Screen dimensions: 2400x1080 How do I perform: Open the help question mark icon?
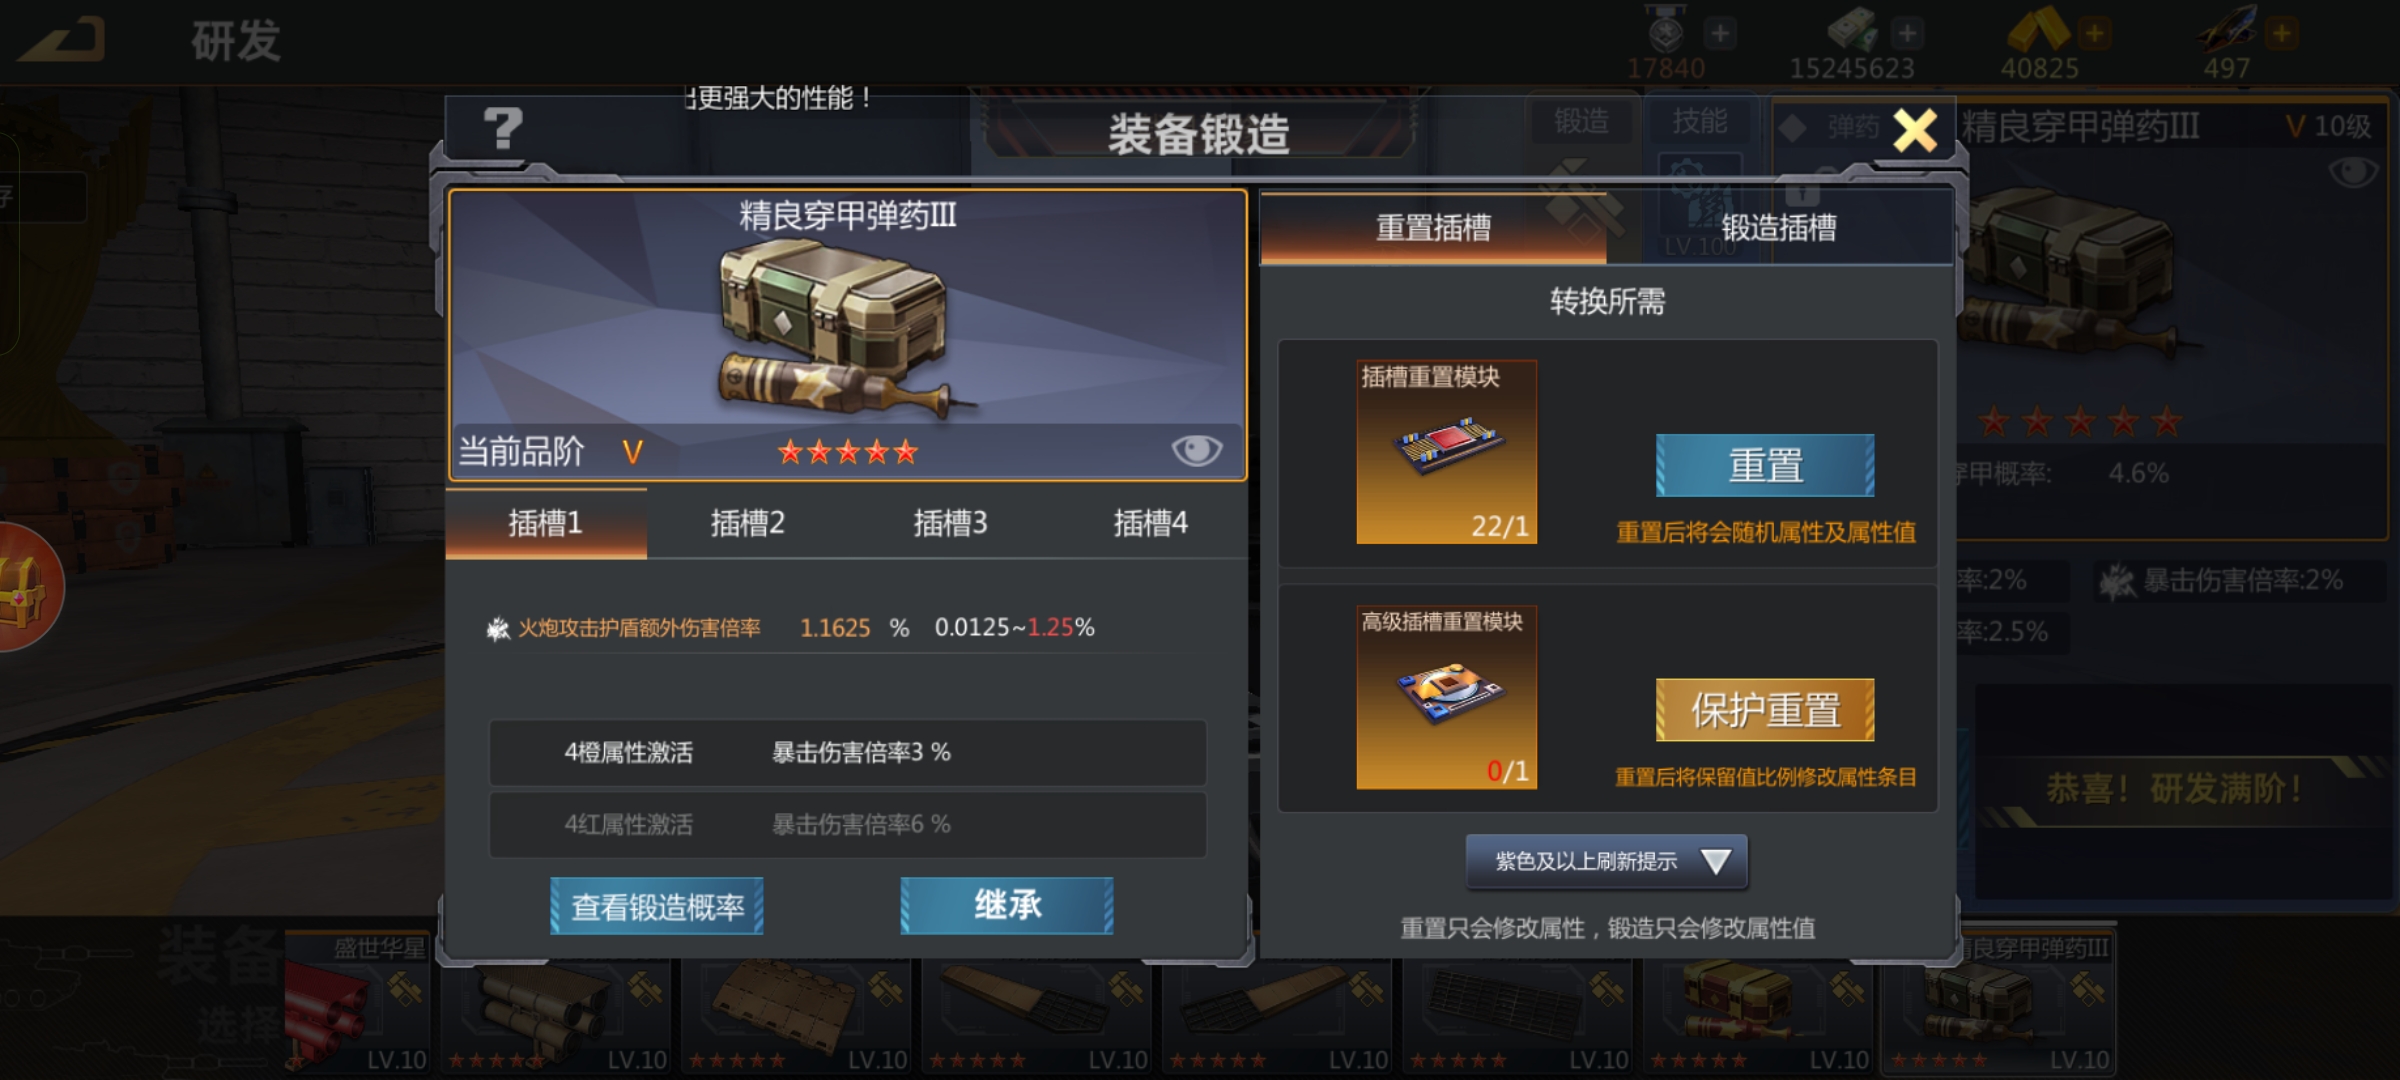click(x=503, y=129)
